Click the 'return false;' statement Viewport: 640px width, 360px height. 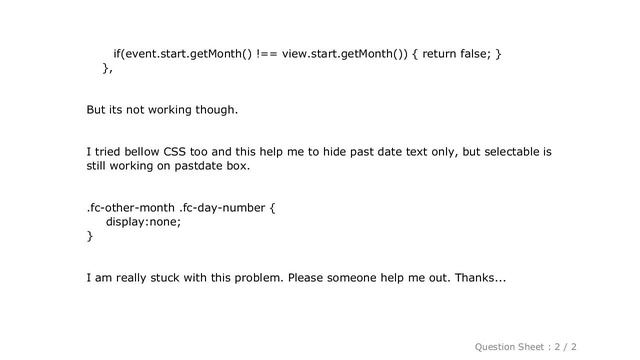pyautogui.click(x=456, y=54)
